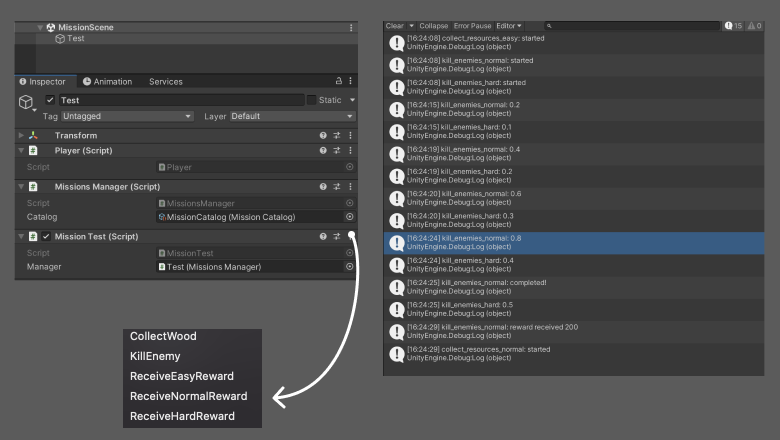Open Missions Manager component kebab menu
The image size is (780, 440).
coord(350,186)
